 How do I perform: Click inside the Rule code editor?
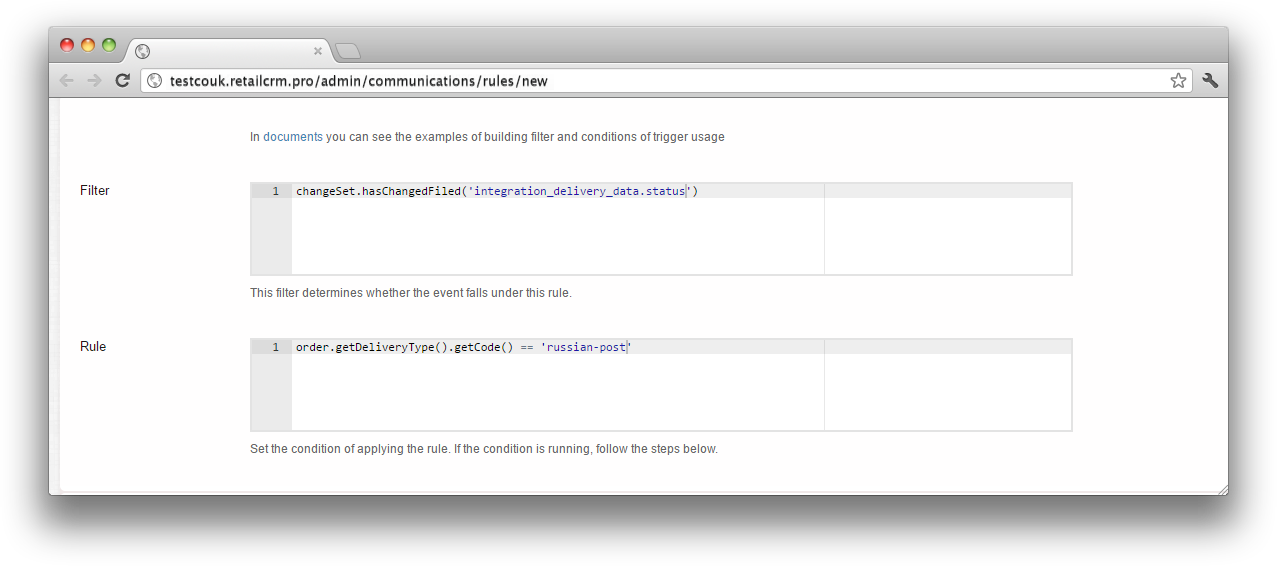[661, 385]
